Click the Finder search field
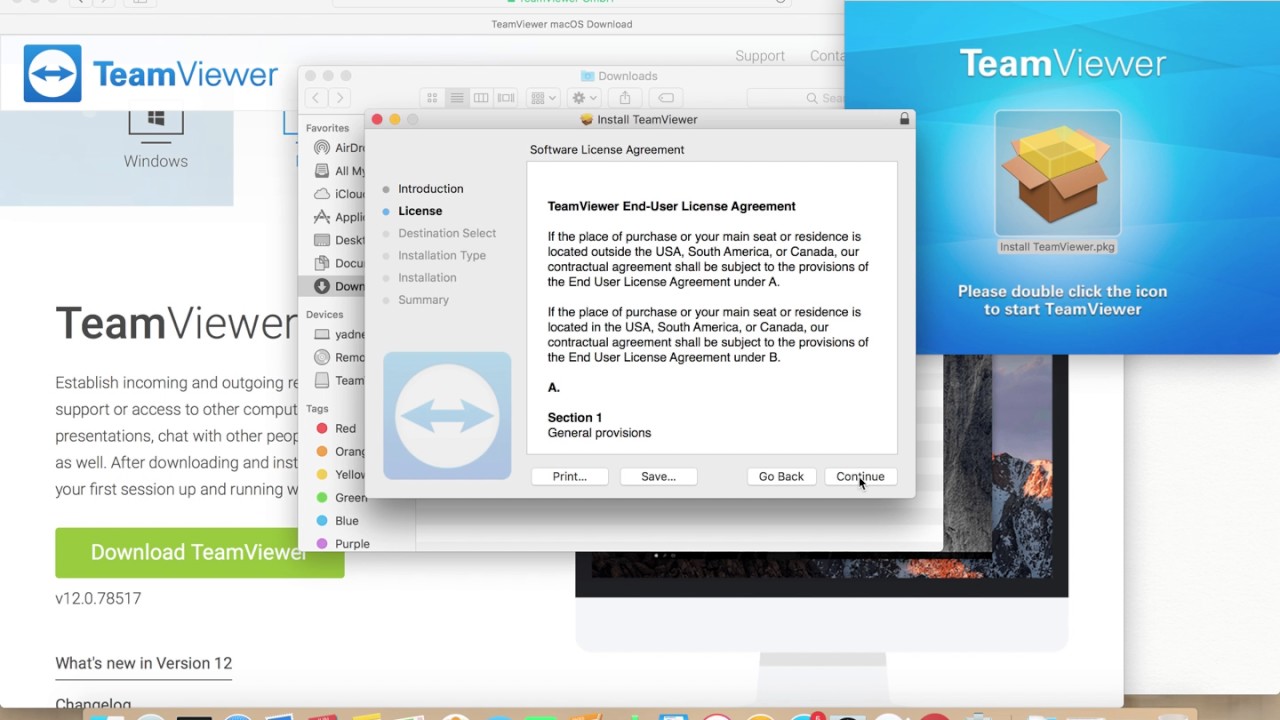Viewport: 1280px width, 720px height. click(x=797, y=98)
